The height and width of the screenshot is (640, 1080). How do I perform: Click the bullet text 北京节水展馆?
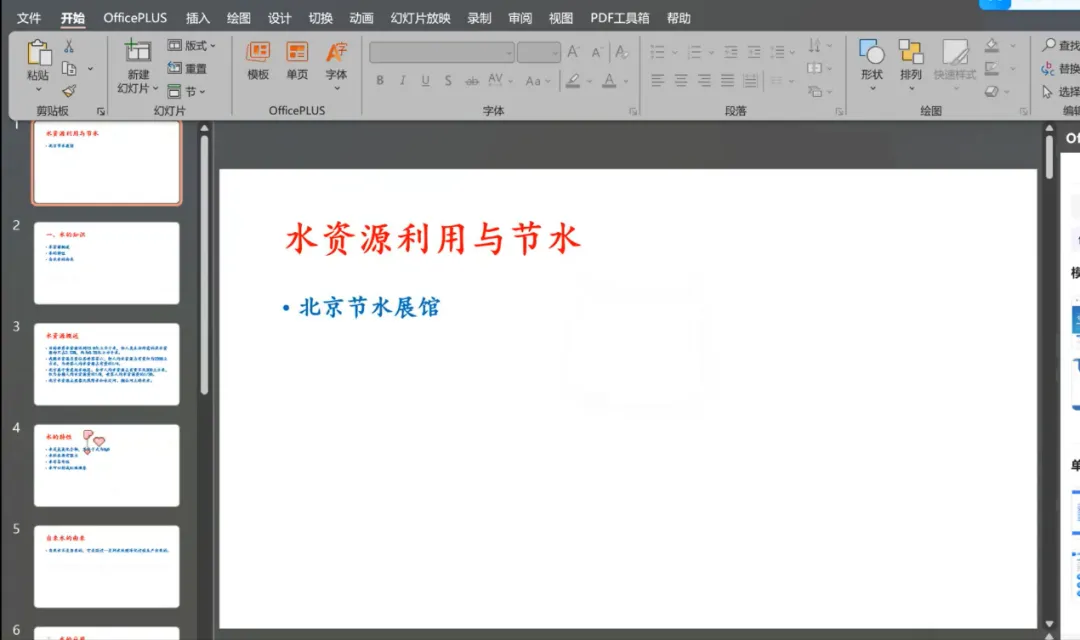tap(369, 307)
